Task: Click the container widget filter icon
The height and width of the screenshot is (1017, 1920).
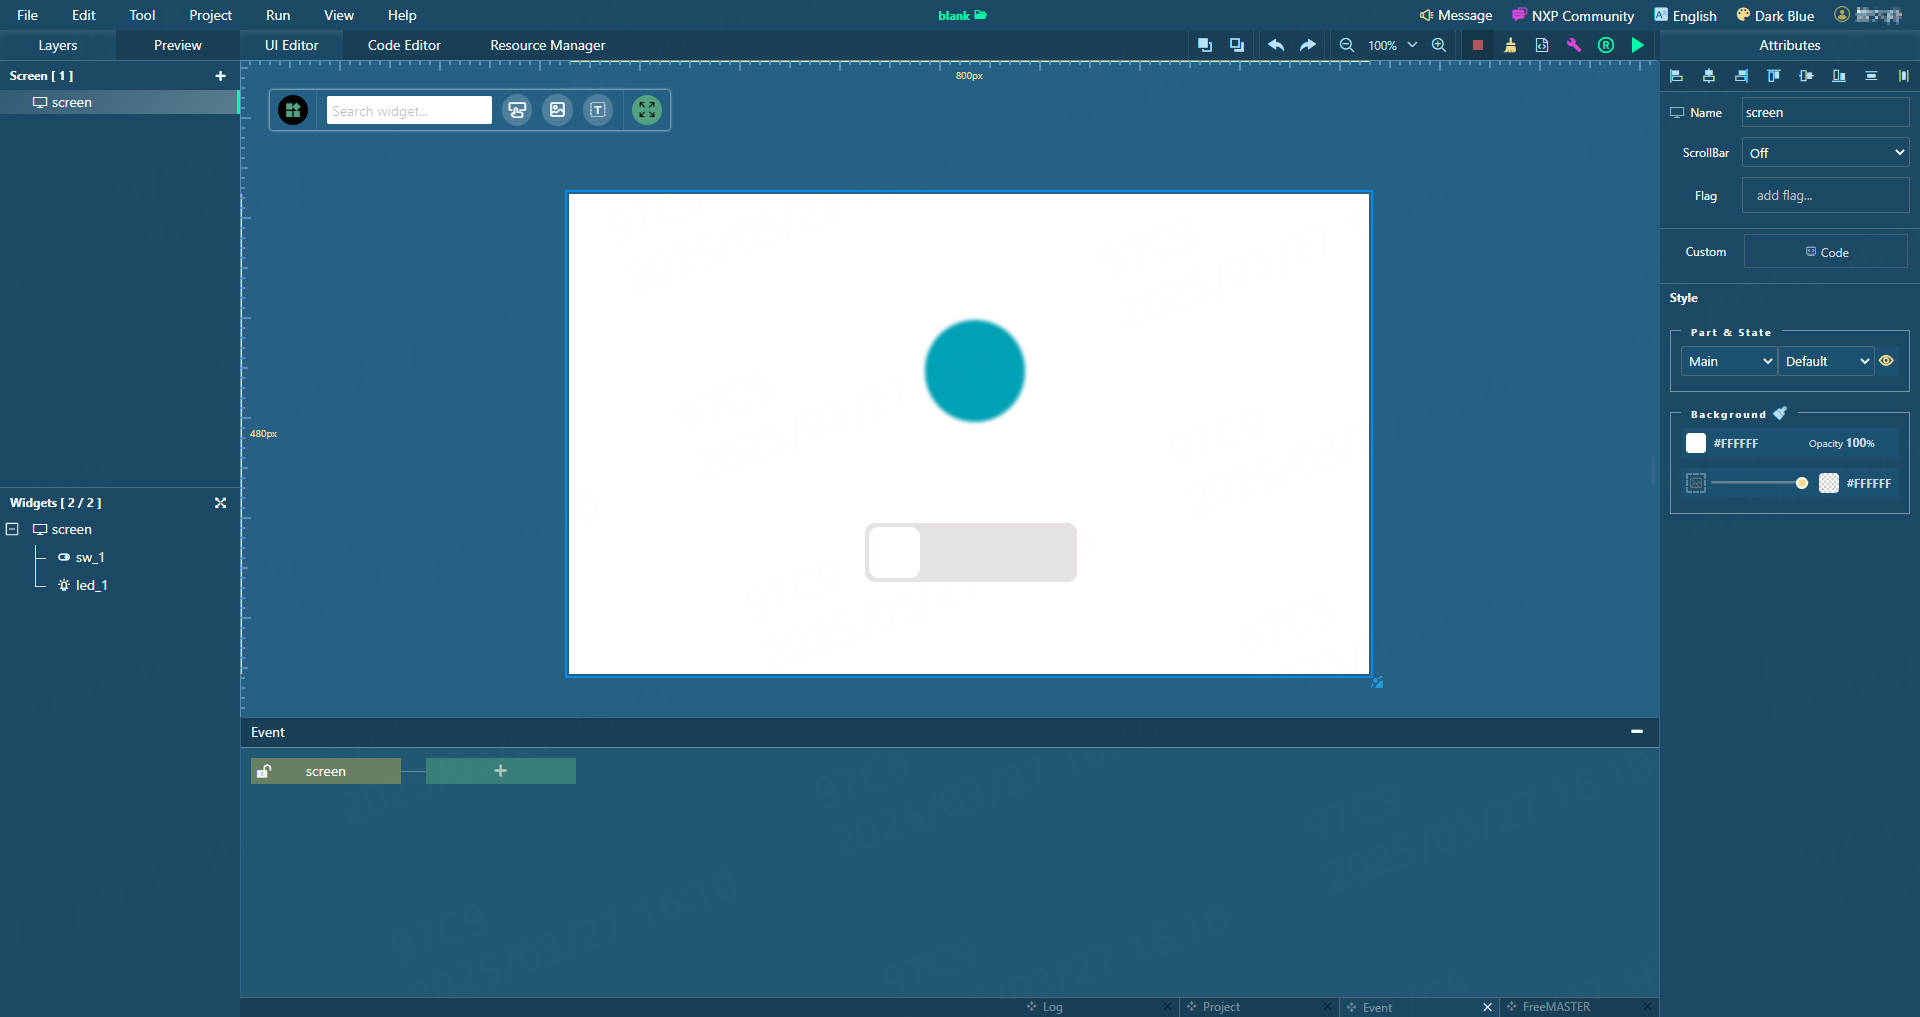Action: coord(517,110)
